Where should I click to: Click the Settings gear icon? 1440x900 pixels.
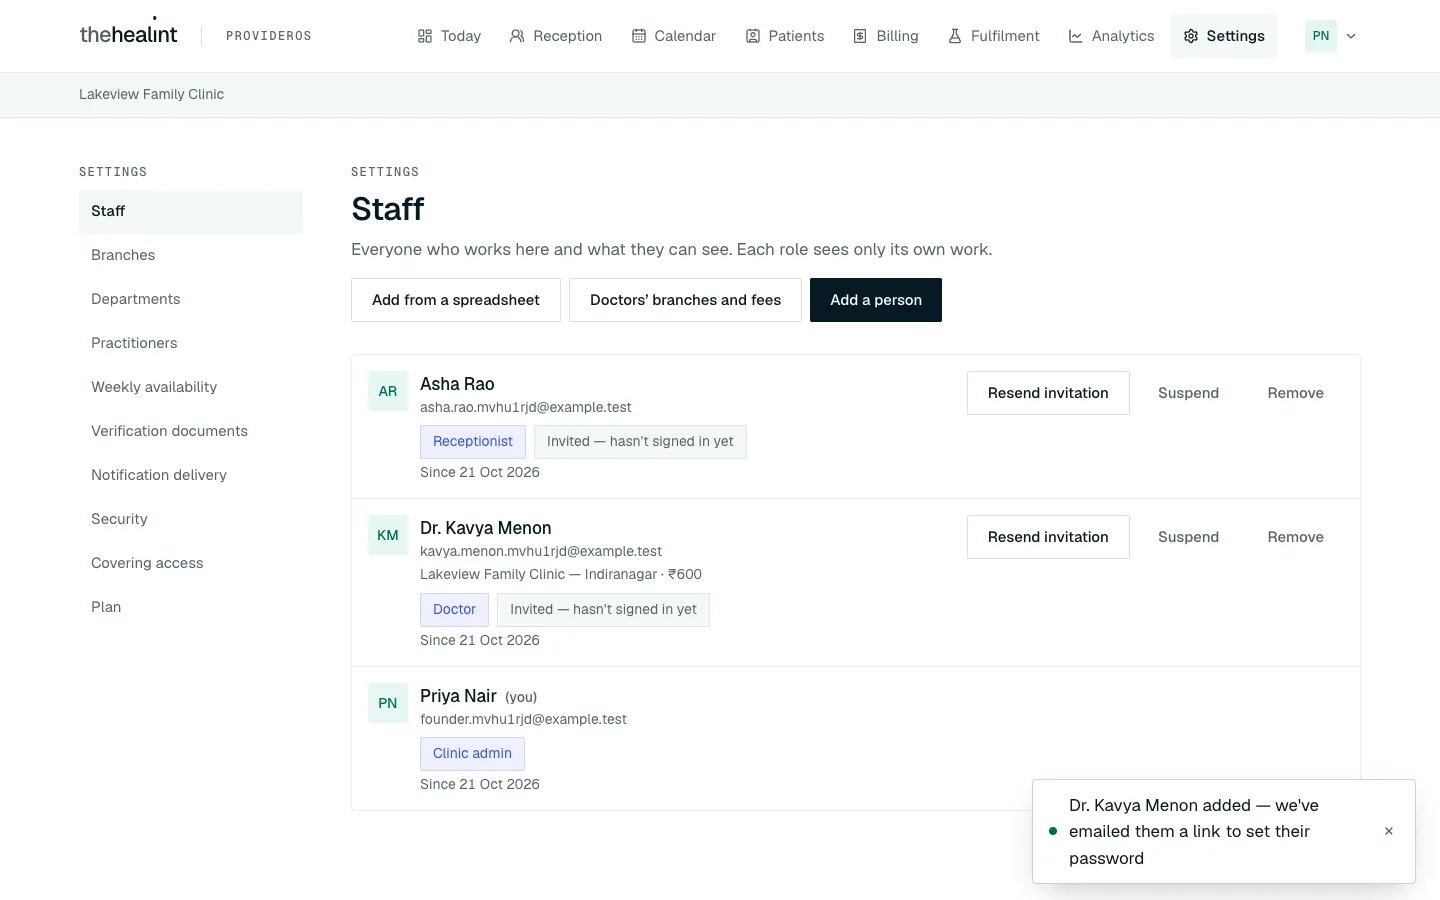pyautogui.click(x=1191, y=36)
